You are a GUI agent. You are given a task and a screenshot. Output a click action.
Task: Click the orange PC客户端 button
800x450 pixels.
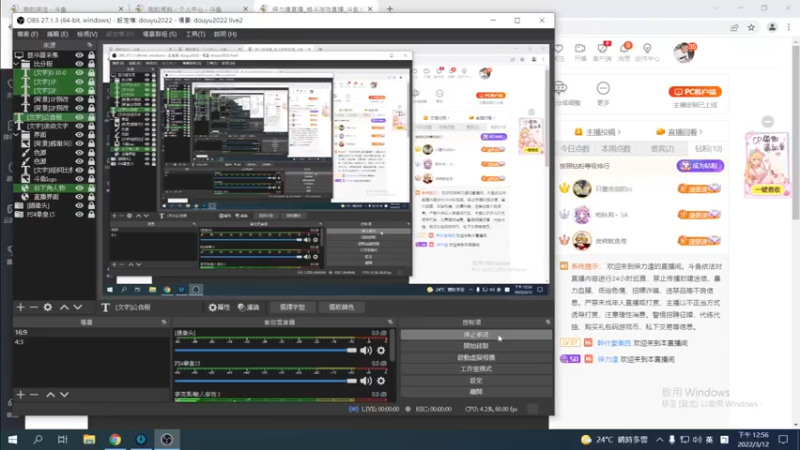695,92
